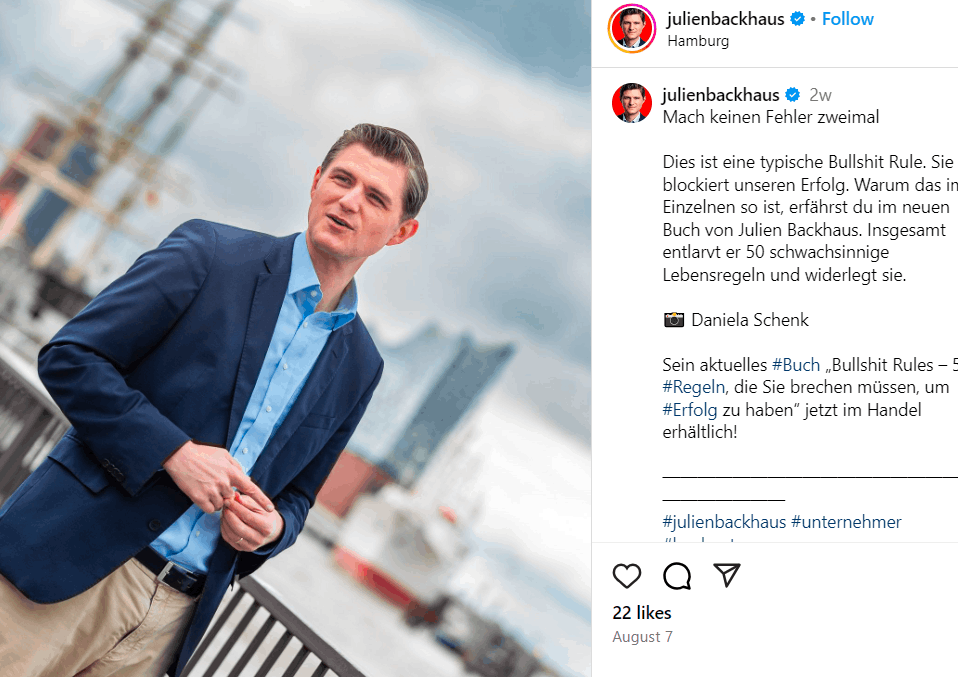Open the julienbackhaus username in the header
Viewport: 958px width, 677px height.
tap(725, 19)
